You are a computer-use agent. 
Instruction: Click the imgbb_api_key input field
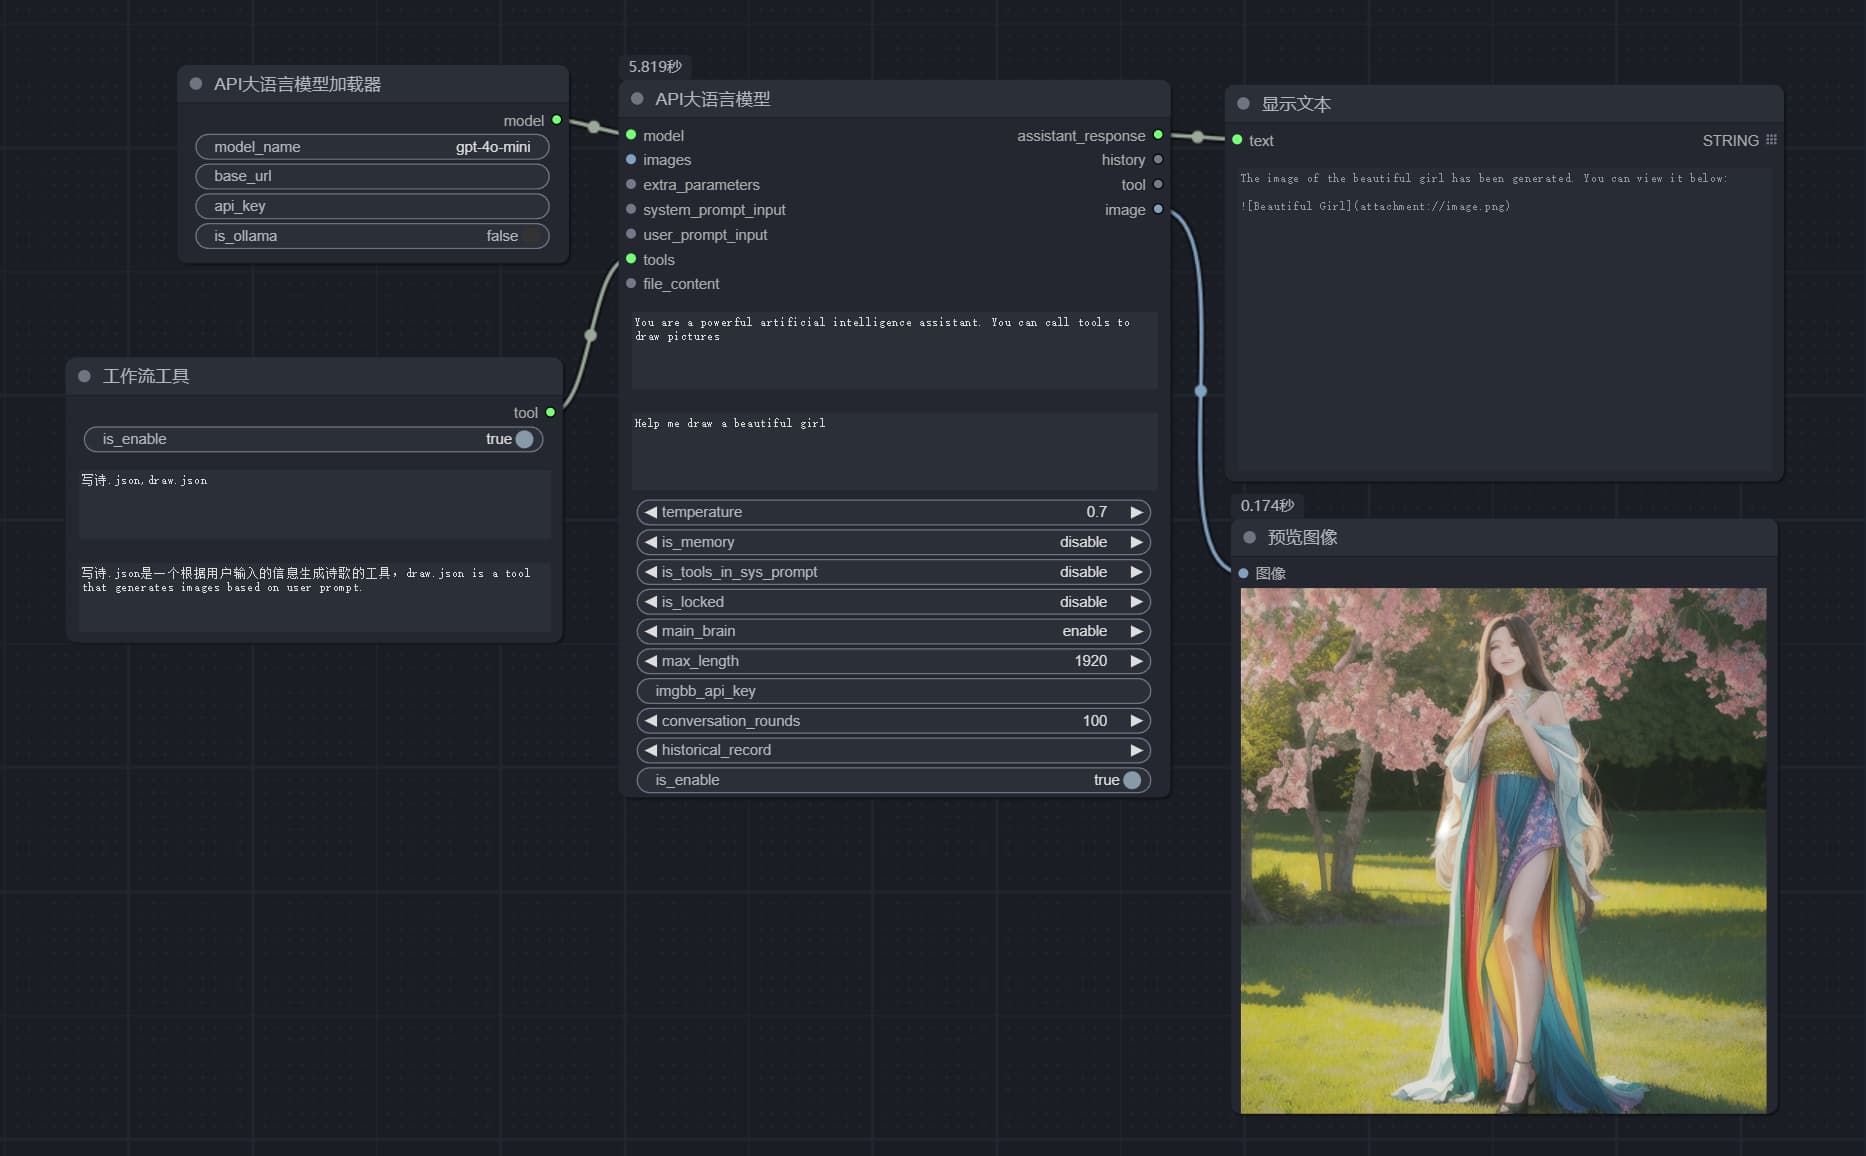893,691
